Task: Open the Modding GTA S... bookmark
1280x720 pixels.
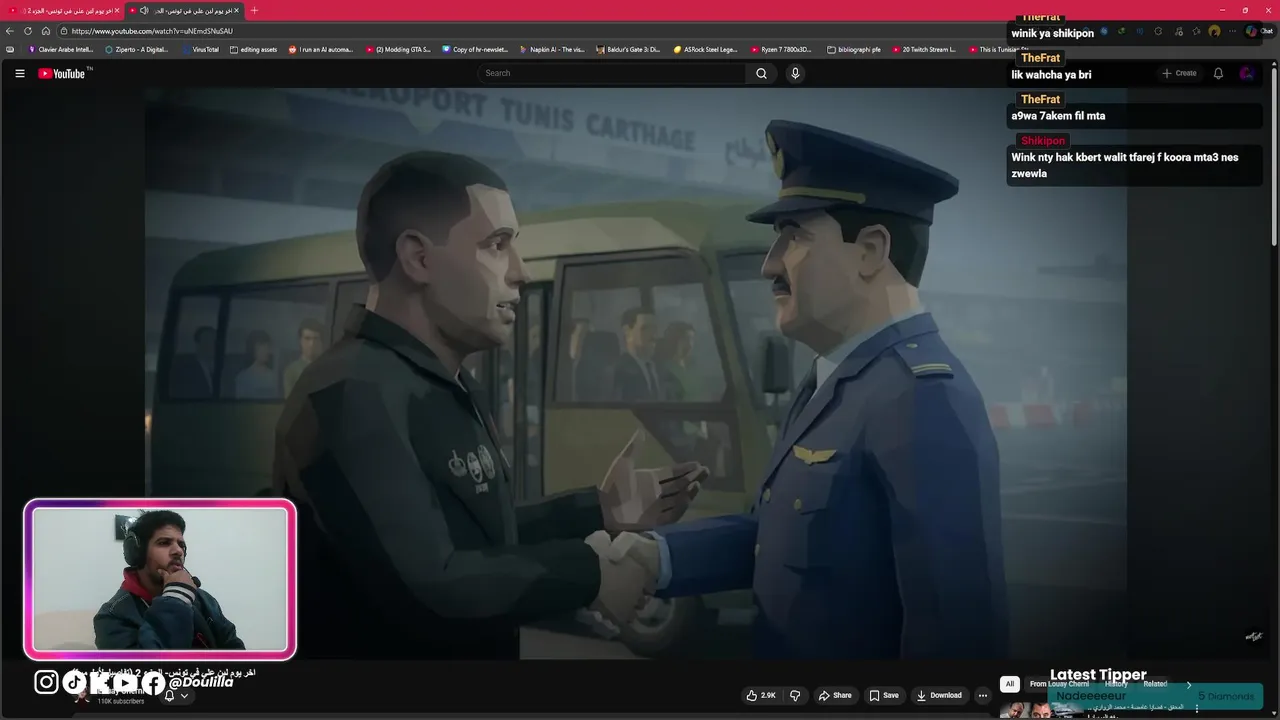Action: tap(398, 49)
